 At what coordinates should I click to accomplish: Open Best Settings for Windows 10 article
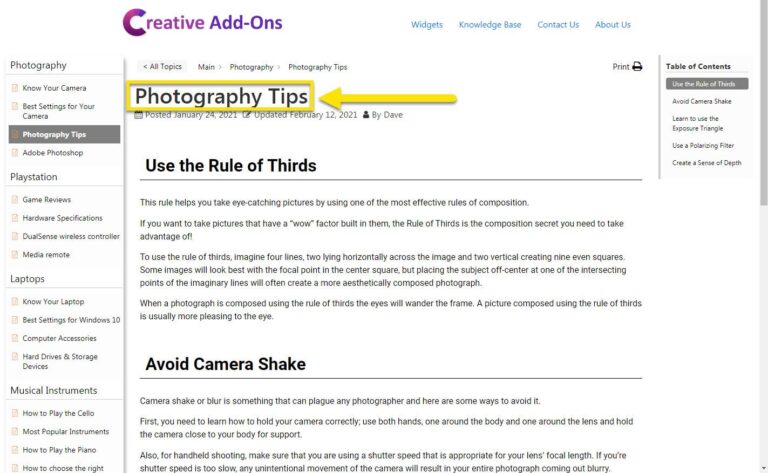pyautogui.click(x=71, y=320)
